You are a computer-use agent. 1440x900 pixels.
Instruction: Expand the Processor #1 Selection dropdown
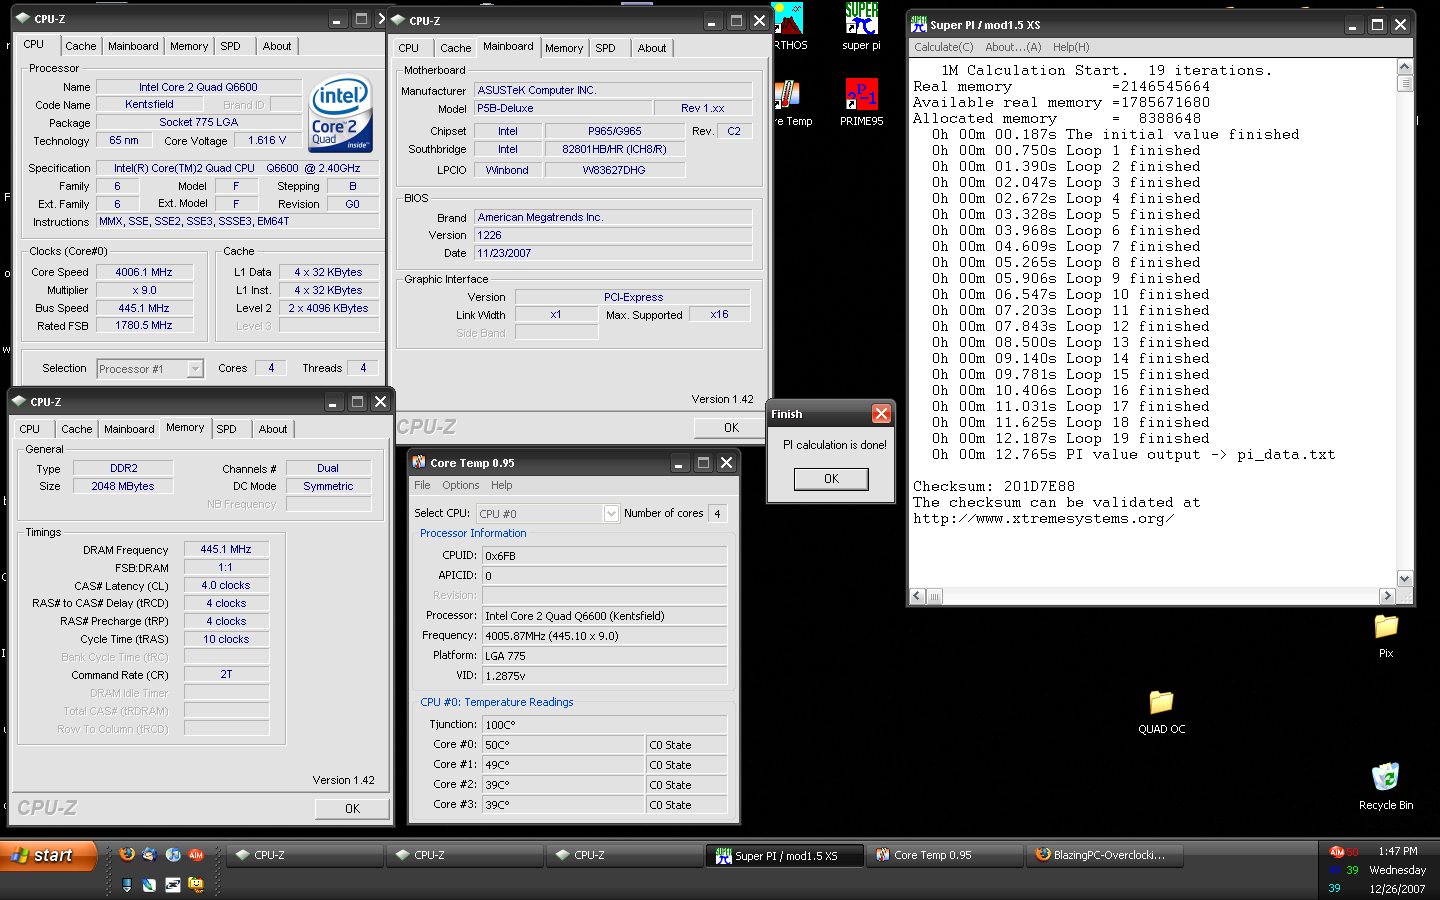pyautogui.click(x=195, y=369)
